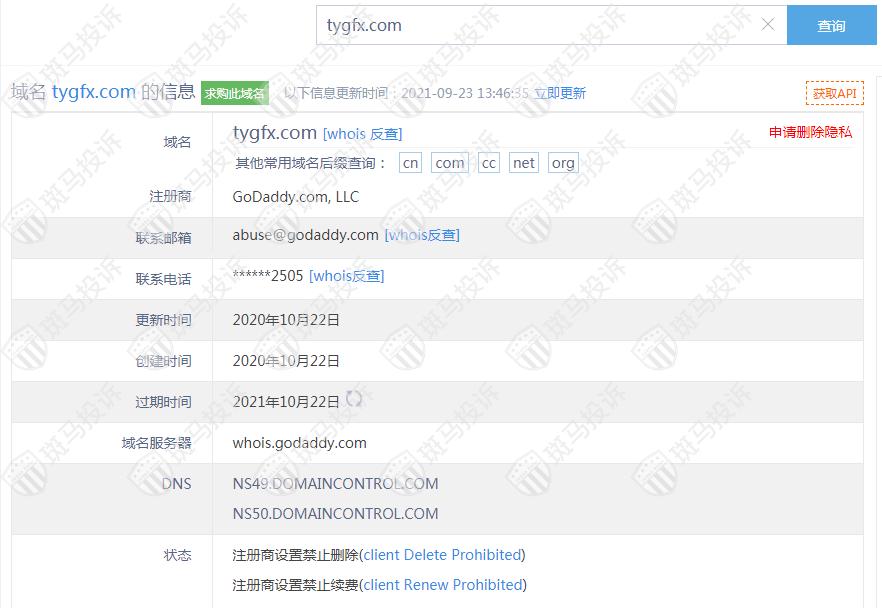The height and width of the screenshot is (608, 882).
Task: Select the org domain suffix option
Action: tap(563, 163)
